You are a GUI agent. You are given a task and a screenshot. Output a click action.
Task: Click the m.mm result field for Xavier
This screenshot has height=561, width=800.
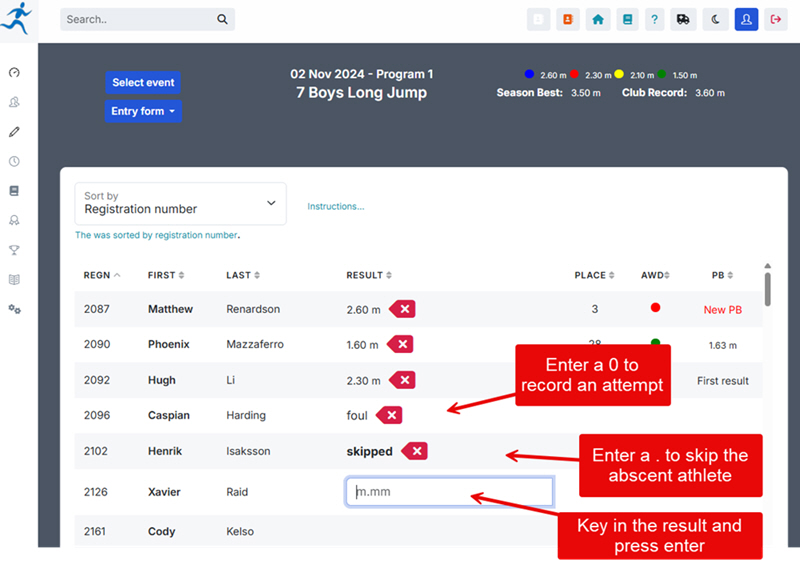[449, 492]
